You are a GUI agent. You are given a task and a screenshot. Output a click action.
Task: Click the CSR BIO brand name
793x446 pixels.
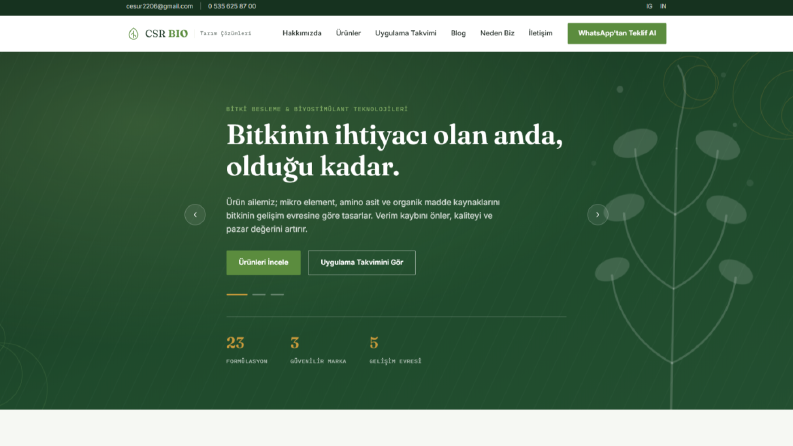[x=166, y=33]
